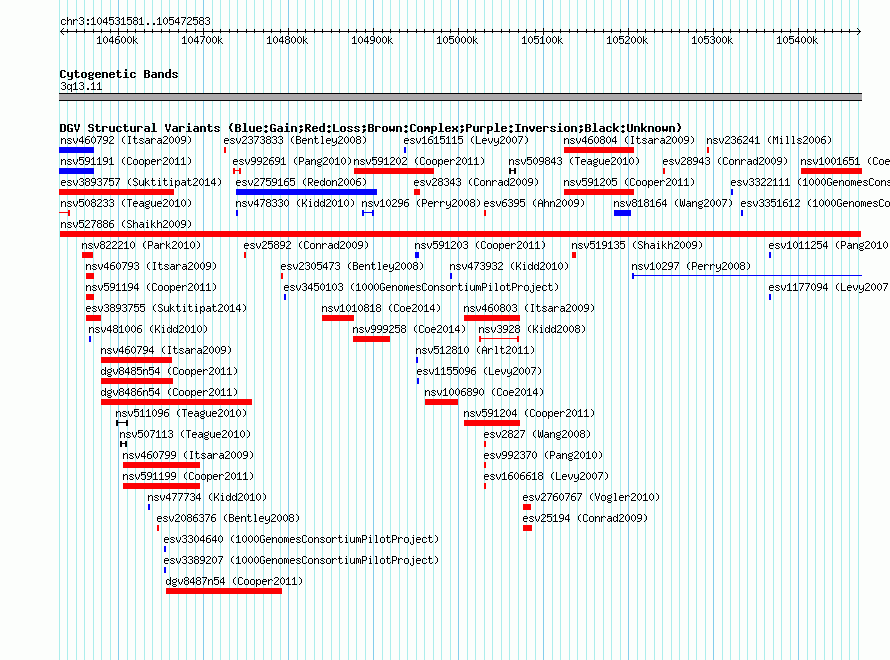
Task: Click the nsv508233 (Teague2010) label
Action: (x=125, y=203)
